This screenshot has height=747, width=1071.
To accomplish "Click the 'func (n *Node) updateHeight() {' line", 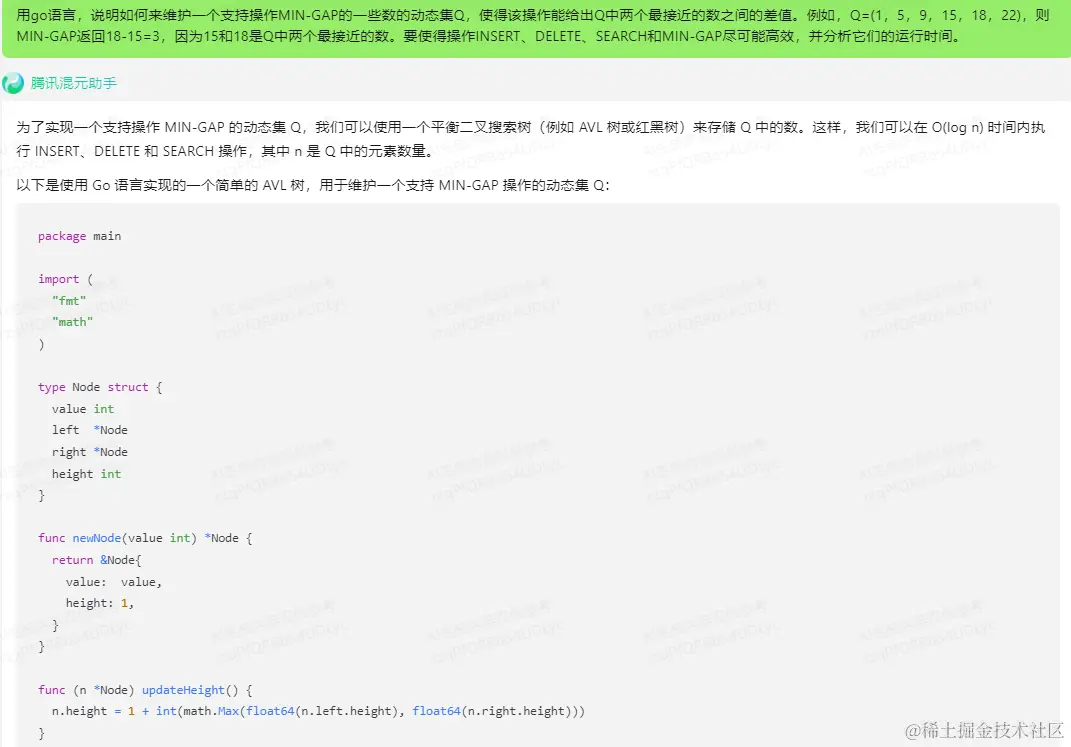I will pos(145,690).
